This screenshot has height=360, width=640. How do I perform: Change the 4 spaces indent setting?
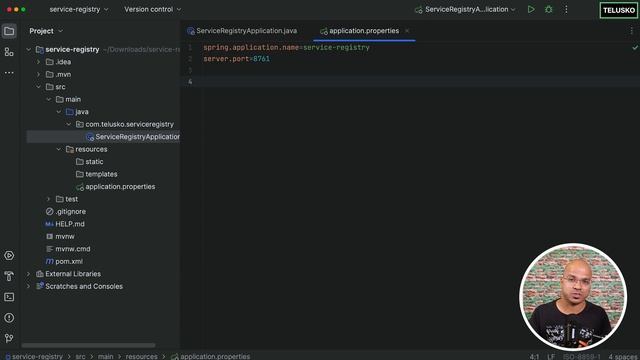pyautogui.click(x=624, y=357)
